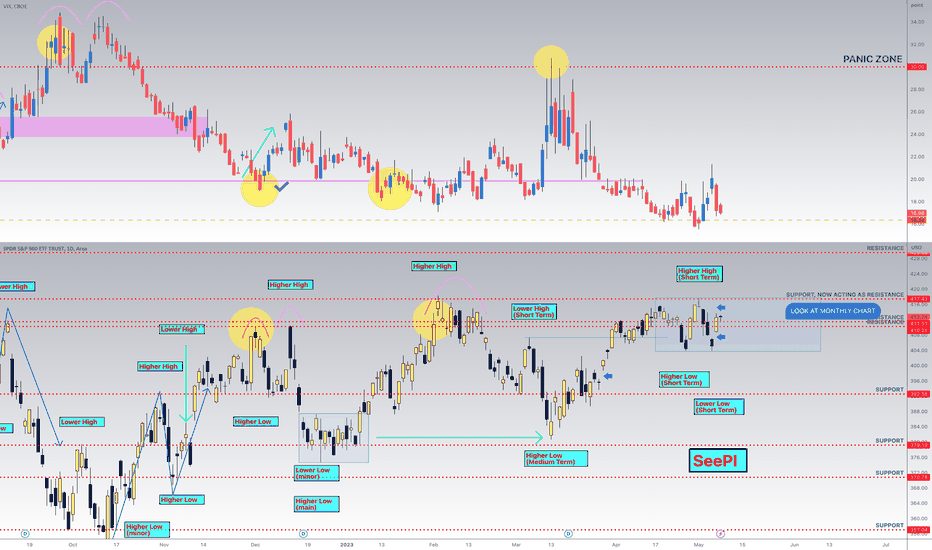Click the topmost RESISTANCE text label
Viewport: 932px width, 550px height.
885,248
